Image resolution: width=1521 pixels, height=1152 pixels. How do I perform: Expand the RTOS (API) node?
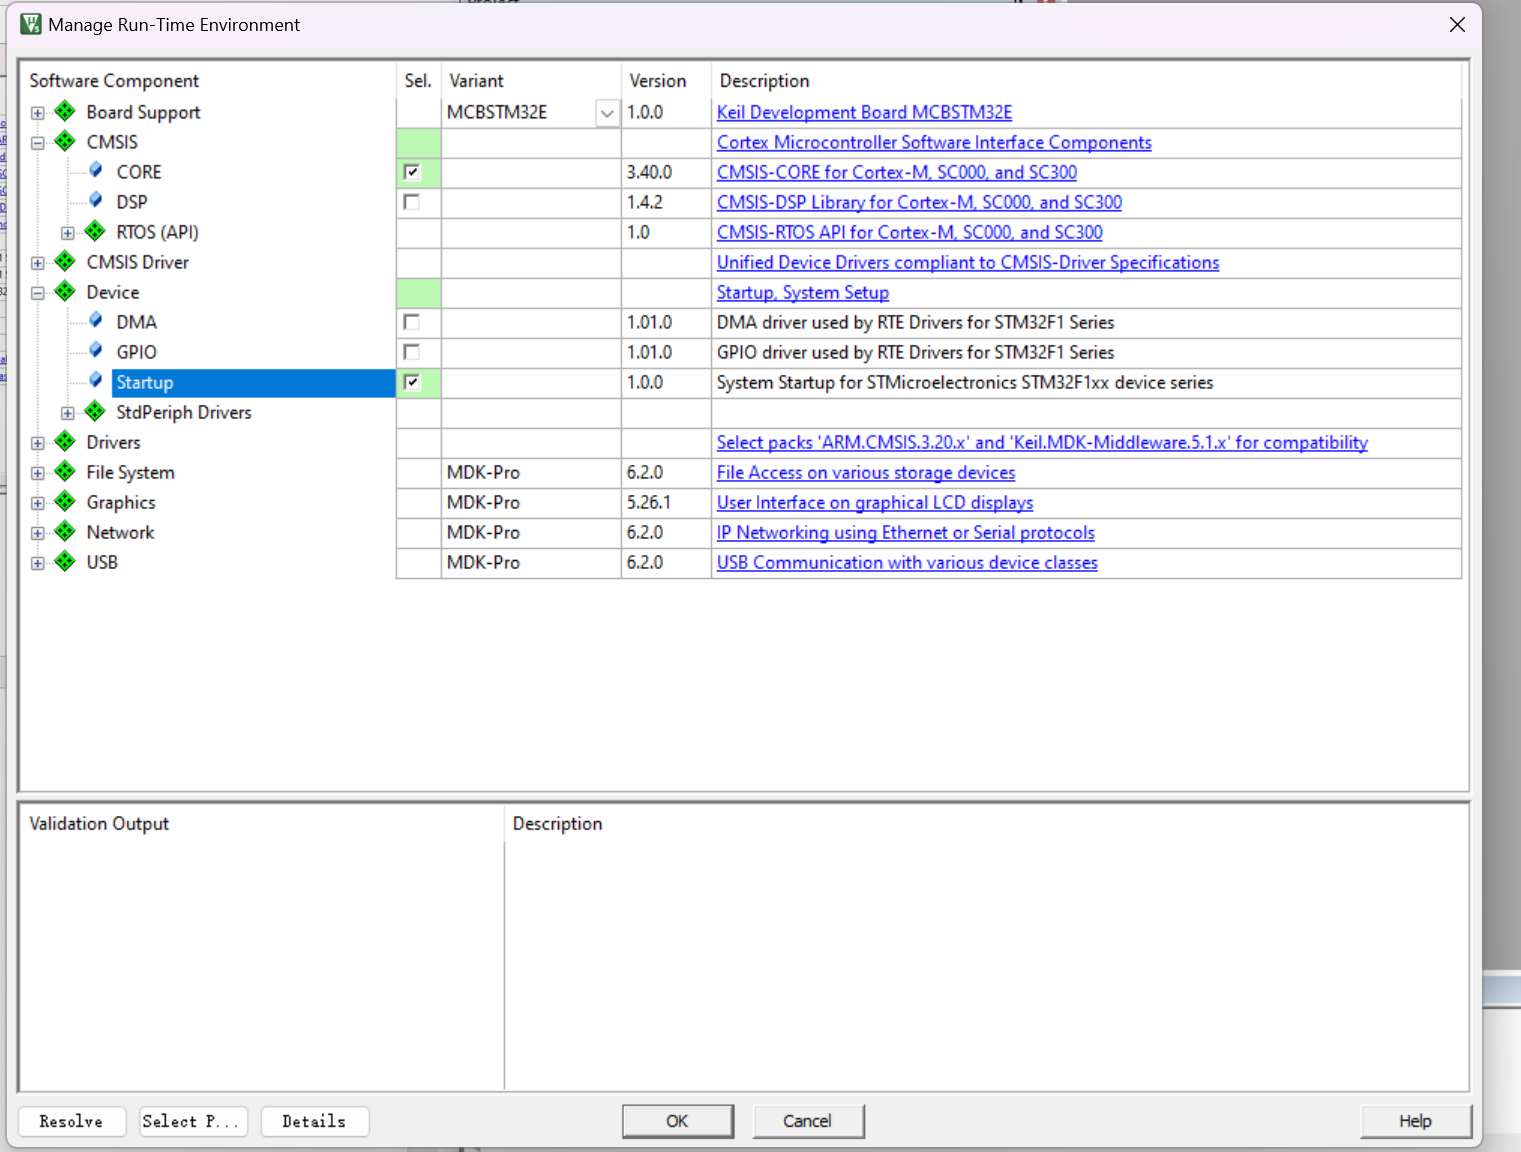coord(68,233)
